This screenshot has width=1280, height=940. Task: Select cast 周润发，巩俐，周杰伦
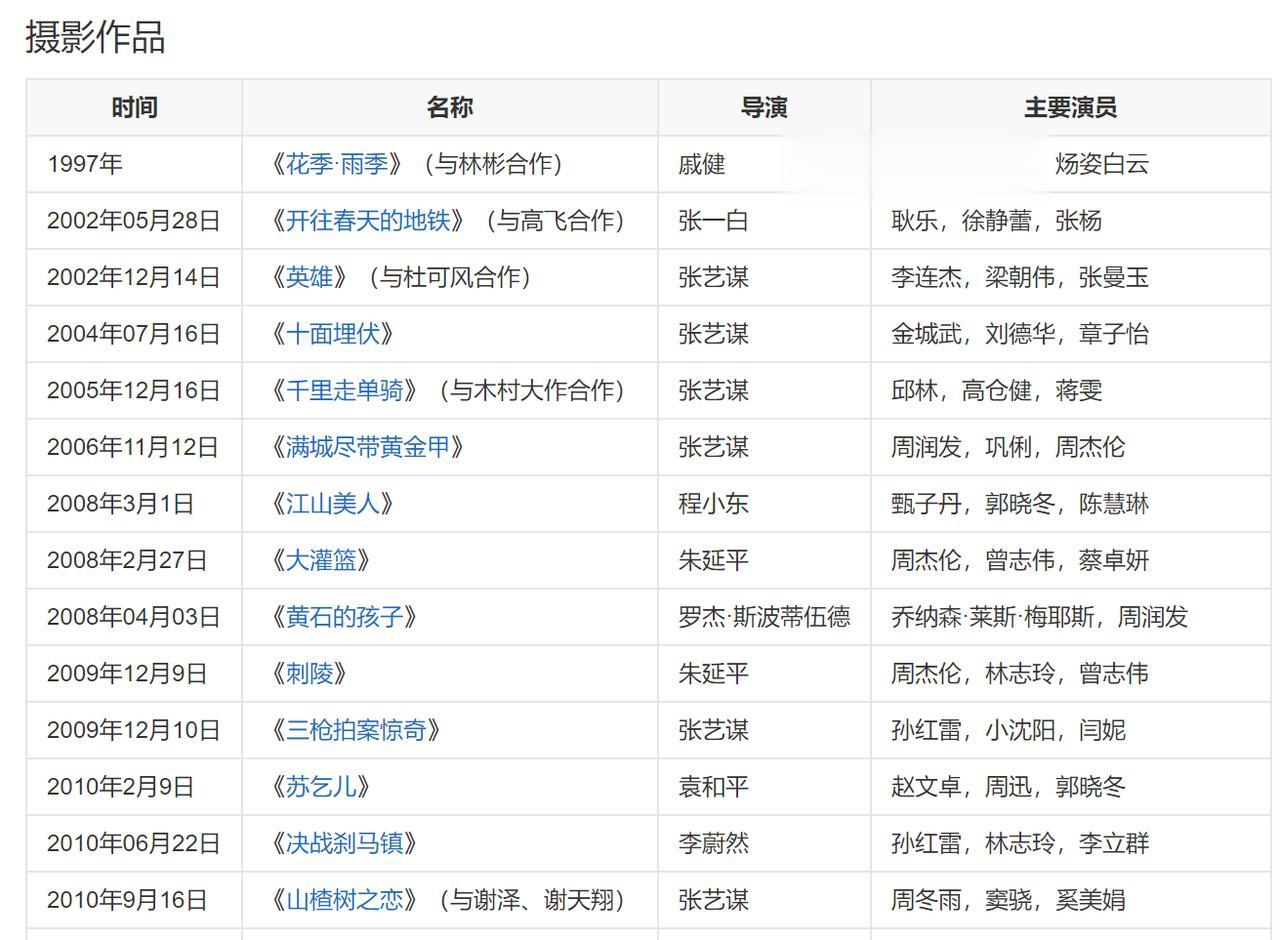[1008, 447]
